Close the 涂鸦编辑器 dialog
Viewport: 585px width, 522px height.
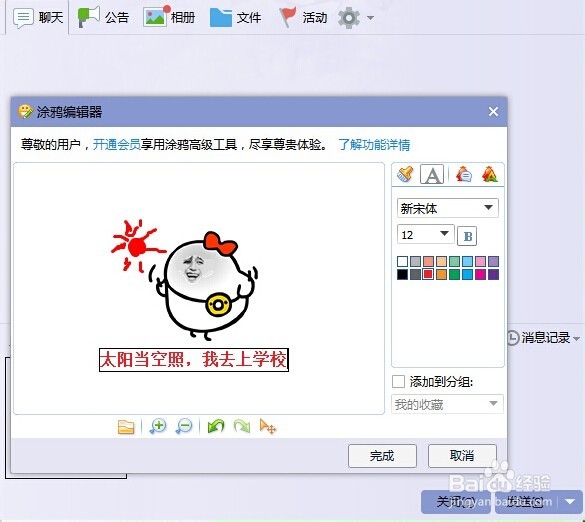coord(493,112)
